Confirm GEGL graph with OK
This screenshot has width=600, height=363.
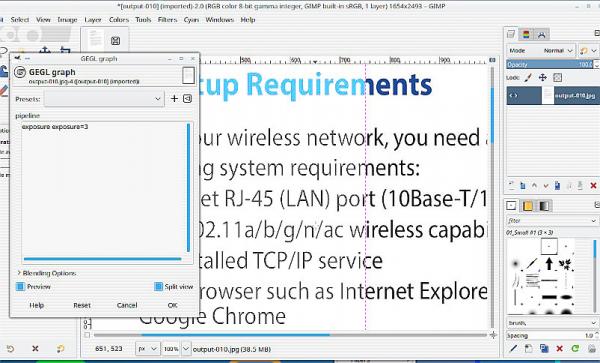tap(173, 305)
